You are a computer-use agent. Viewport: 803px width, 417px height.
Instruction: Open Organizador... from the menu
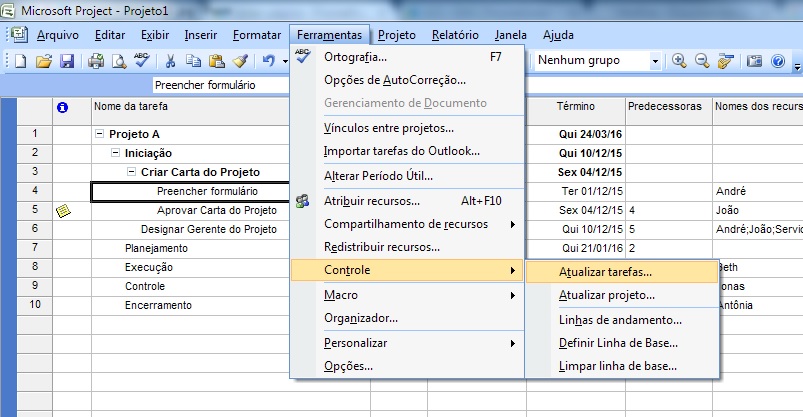pyautogui.click(x=407, y=318)
